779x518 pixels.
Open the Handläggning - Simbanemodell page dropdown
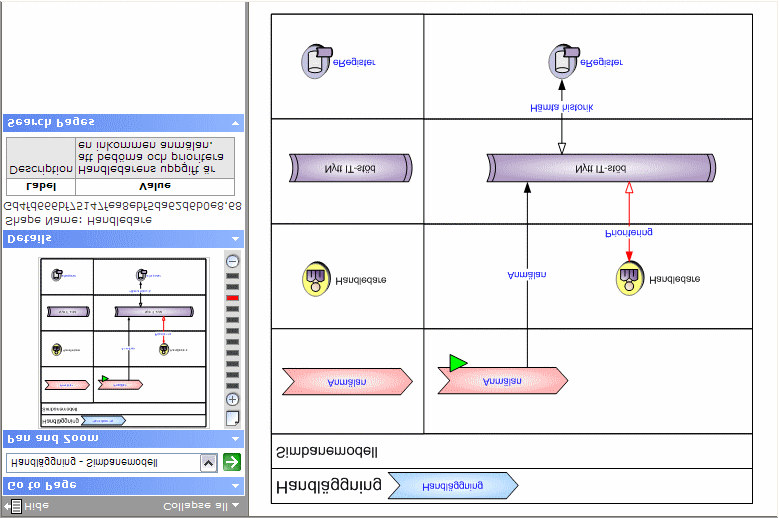209,463
